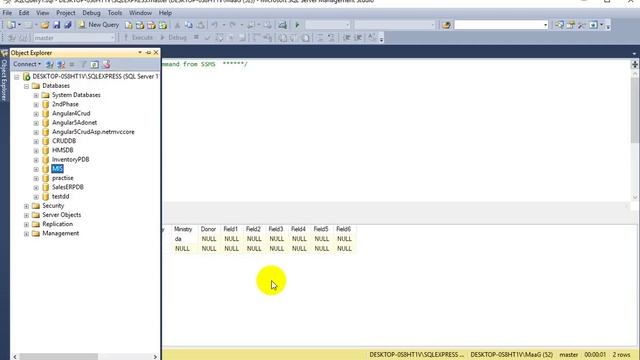Open the Find search combo box
The height and width of the screenshot is (360, 640).
click(x=501, y=25)
